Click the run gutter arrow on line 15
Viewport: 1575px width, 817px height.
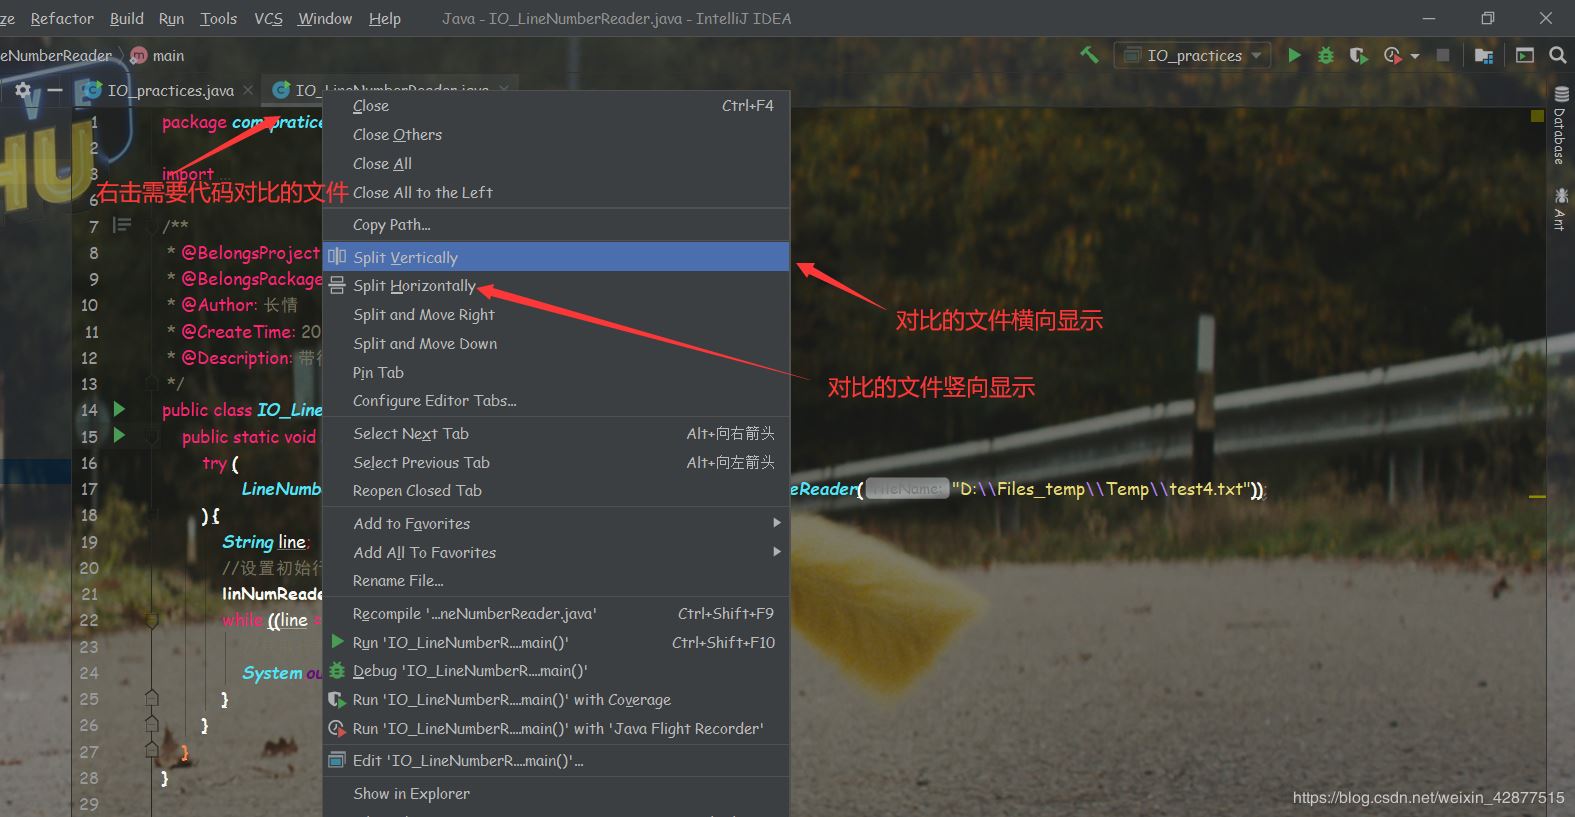click(x=119, y=435)
